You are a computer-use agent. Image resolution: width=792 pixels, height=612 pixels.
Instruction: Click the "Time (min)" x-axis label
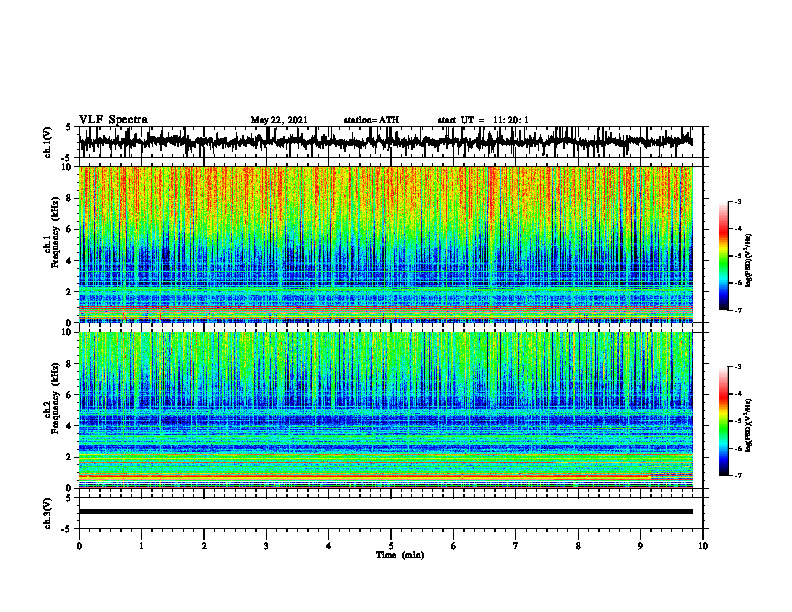click(400, 555)
